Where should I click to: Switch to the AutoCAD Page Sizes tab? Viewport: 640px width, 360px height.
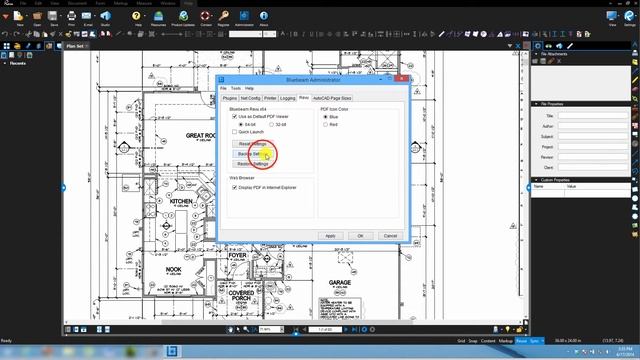point(332,98)
